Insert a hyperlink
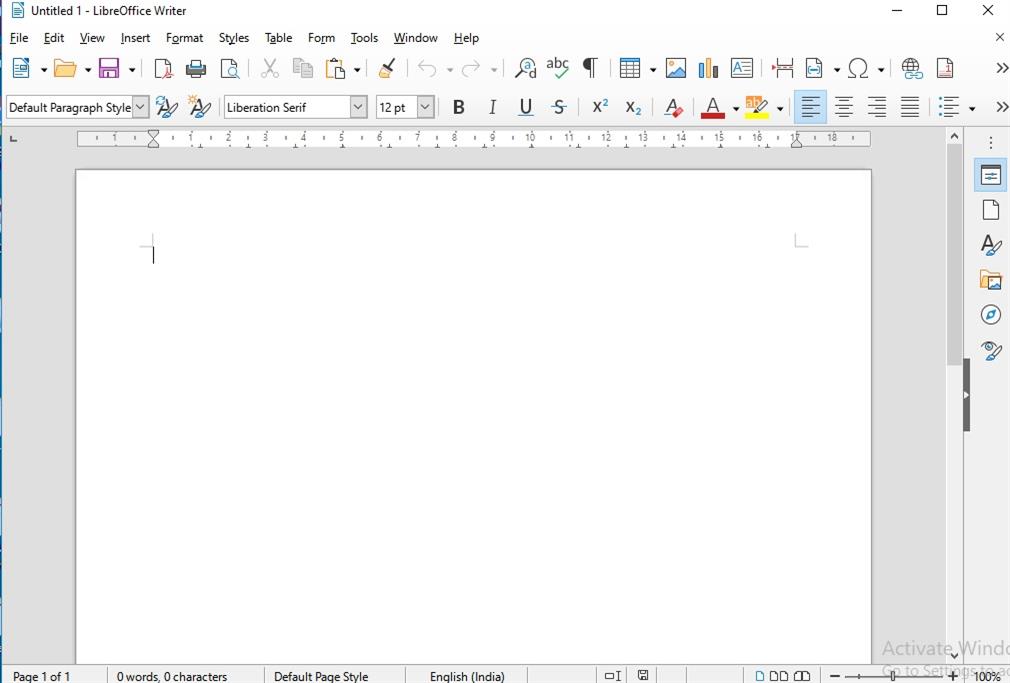Viewport: 1010px width, 683px height. 911,68
